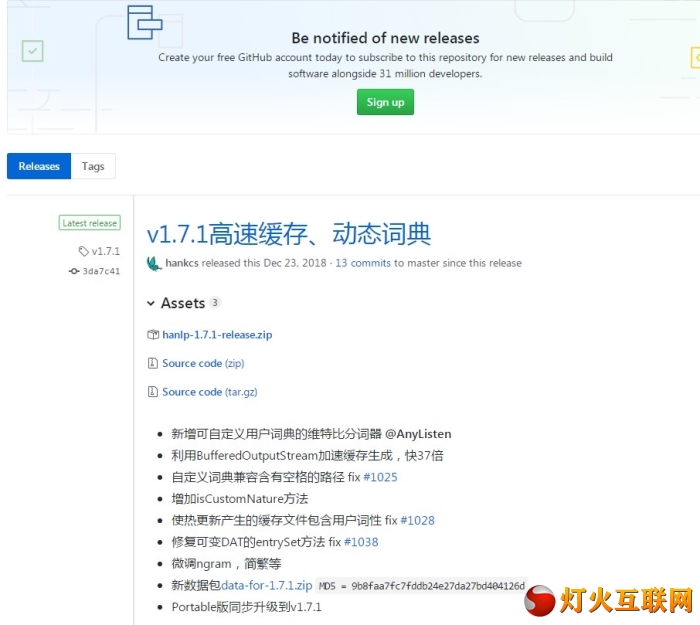Click the text '增加isCustomNature方法'
Image resolution: width=700 pixels, height=625 pixels.
[x=240, y=499]
